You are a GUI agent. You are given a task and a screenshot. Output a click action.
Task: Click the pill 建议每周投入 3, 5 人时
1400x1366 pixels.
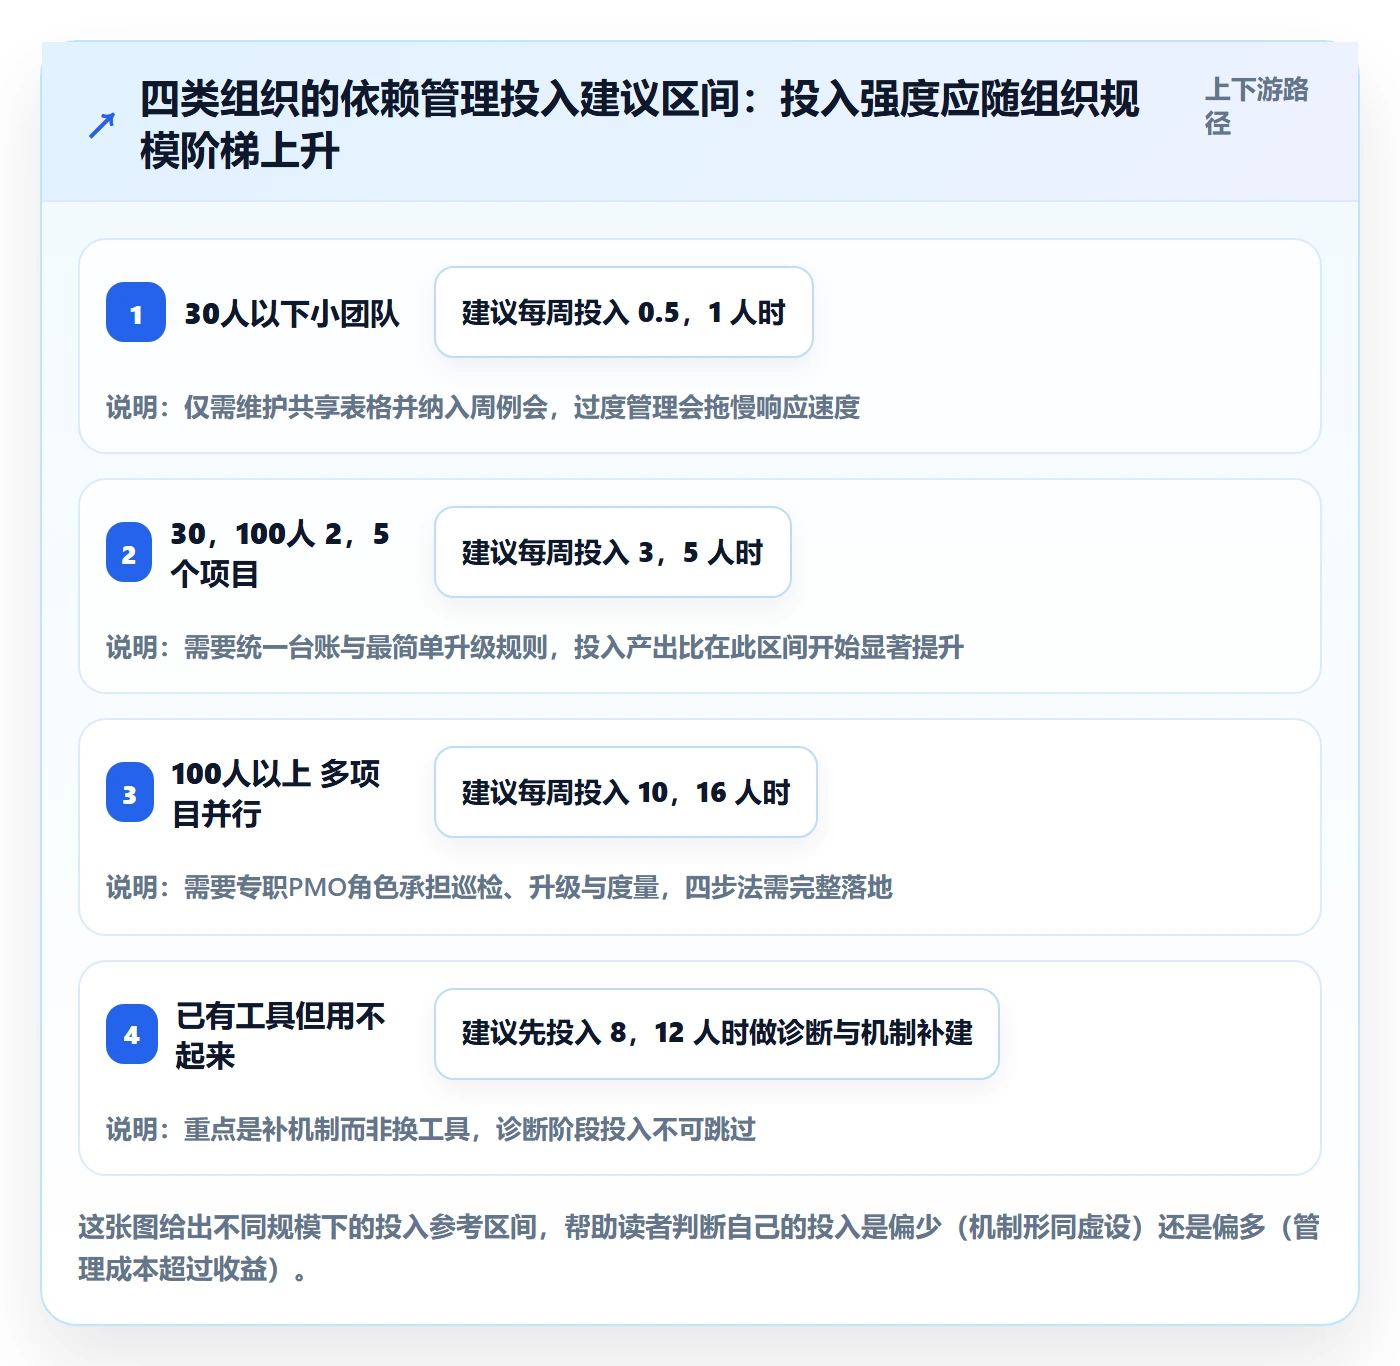coord(613,552)
